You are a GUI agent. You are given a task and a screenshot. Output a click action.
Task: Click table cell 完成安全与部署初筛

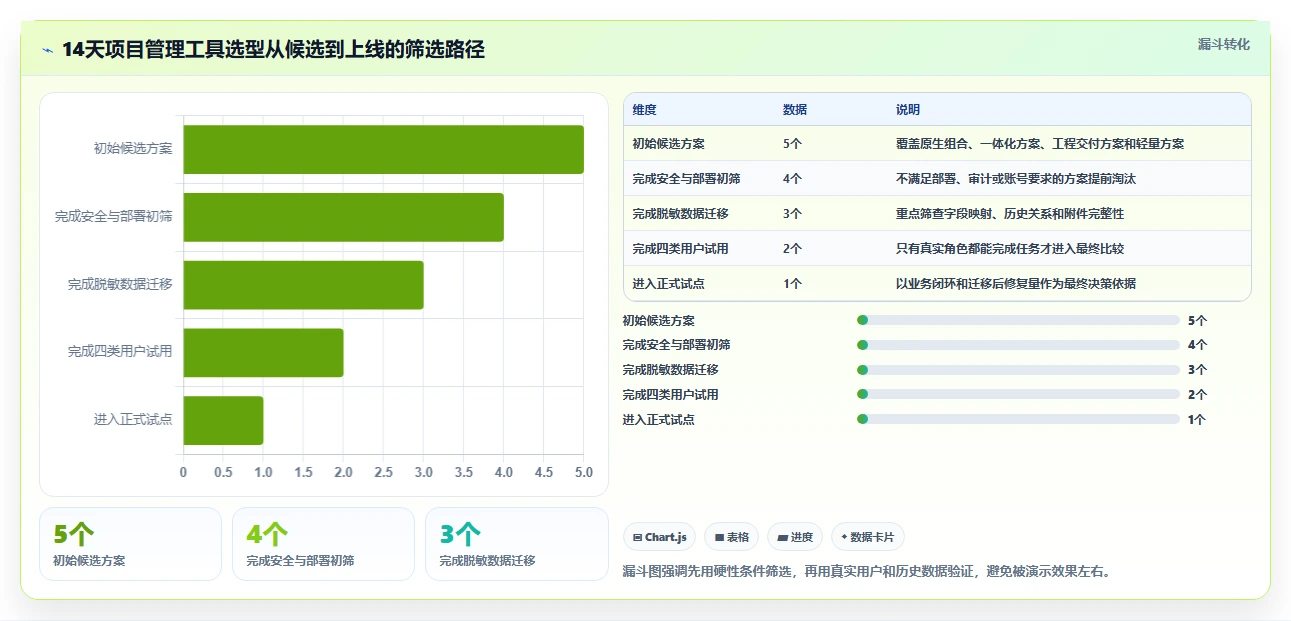(x=686, y=179)
